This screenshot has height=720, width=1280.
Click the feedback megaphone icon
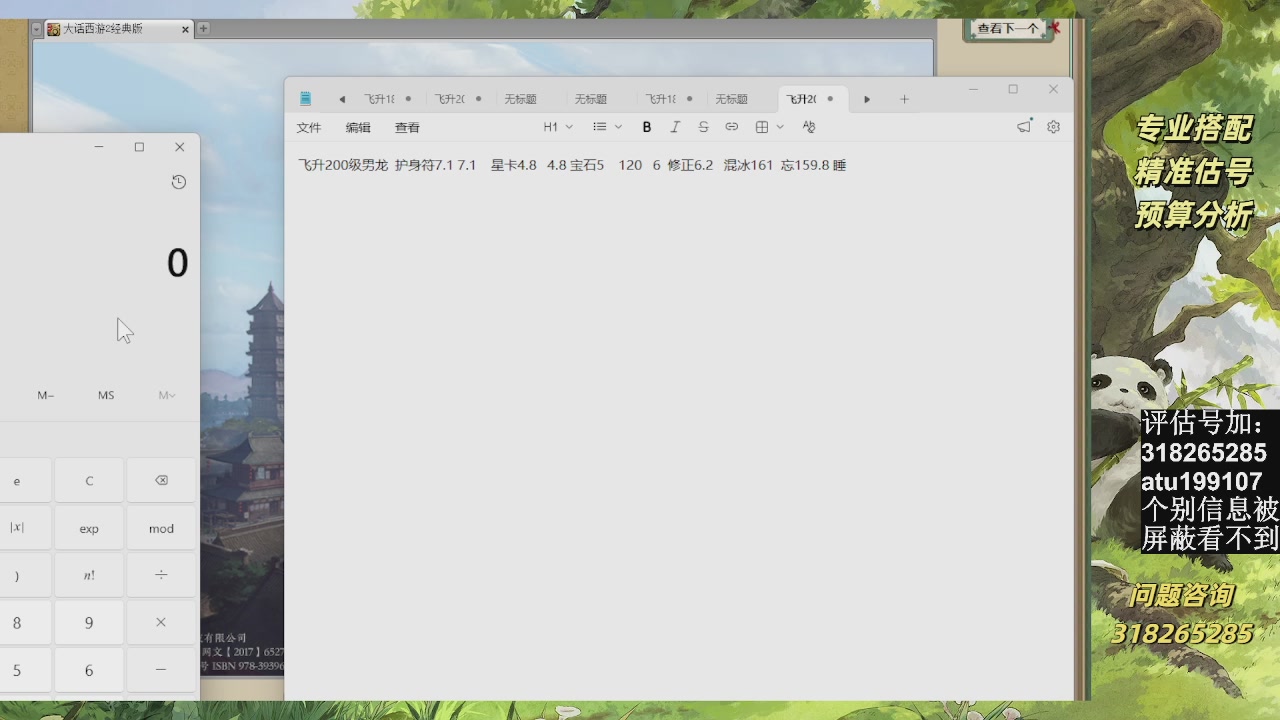(1023, 126)
